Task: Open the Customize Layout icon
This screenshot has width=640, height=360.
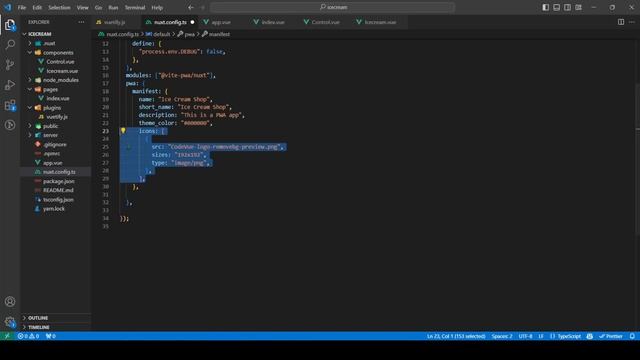Action: point(578,7)
